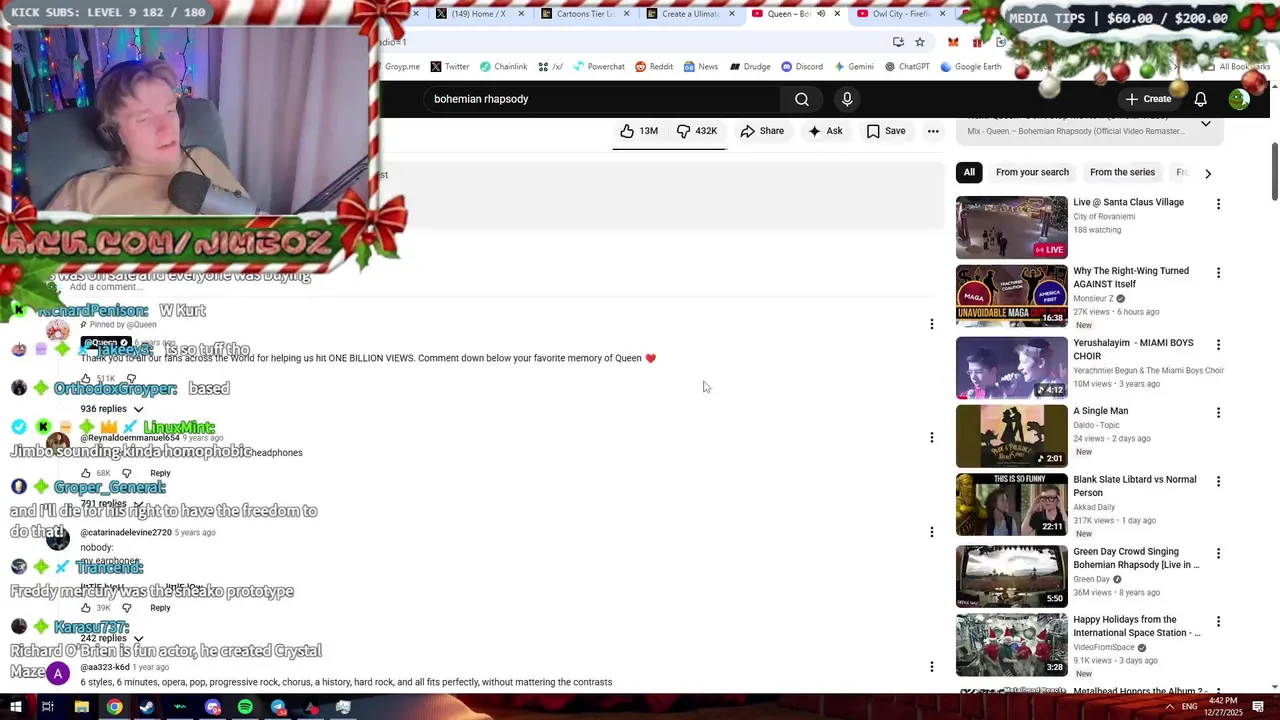The image size is (1280, 720).
Task: Open the ChatGPT bookmark
Action: click(907, 67)
